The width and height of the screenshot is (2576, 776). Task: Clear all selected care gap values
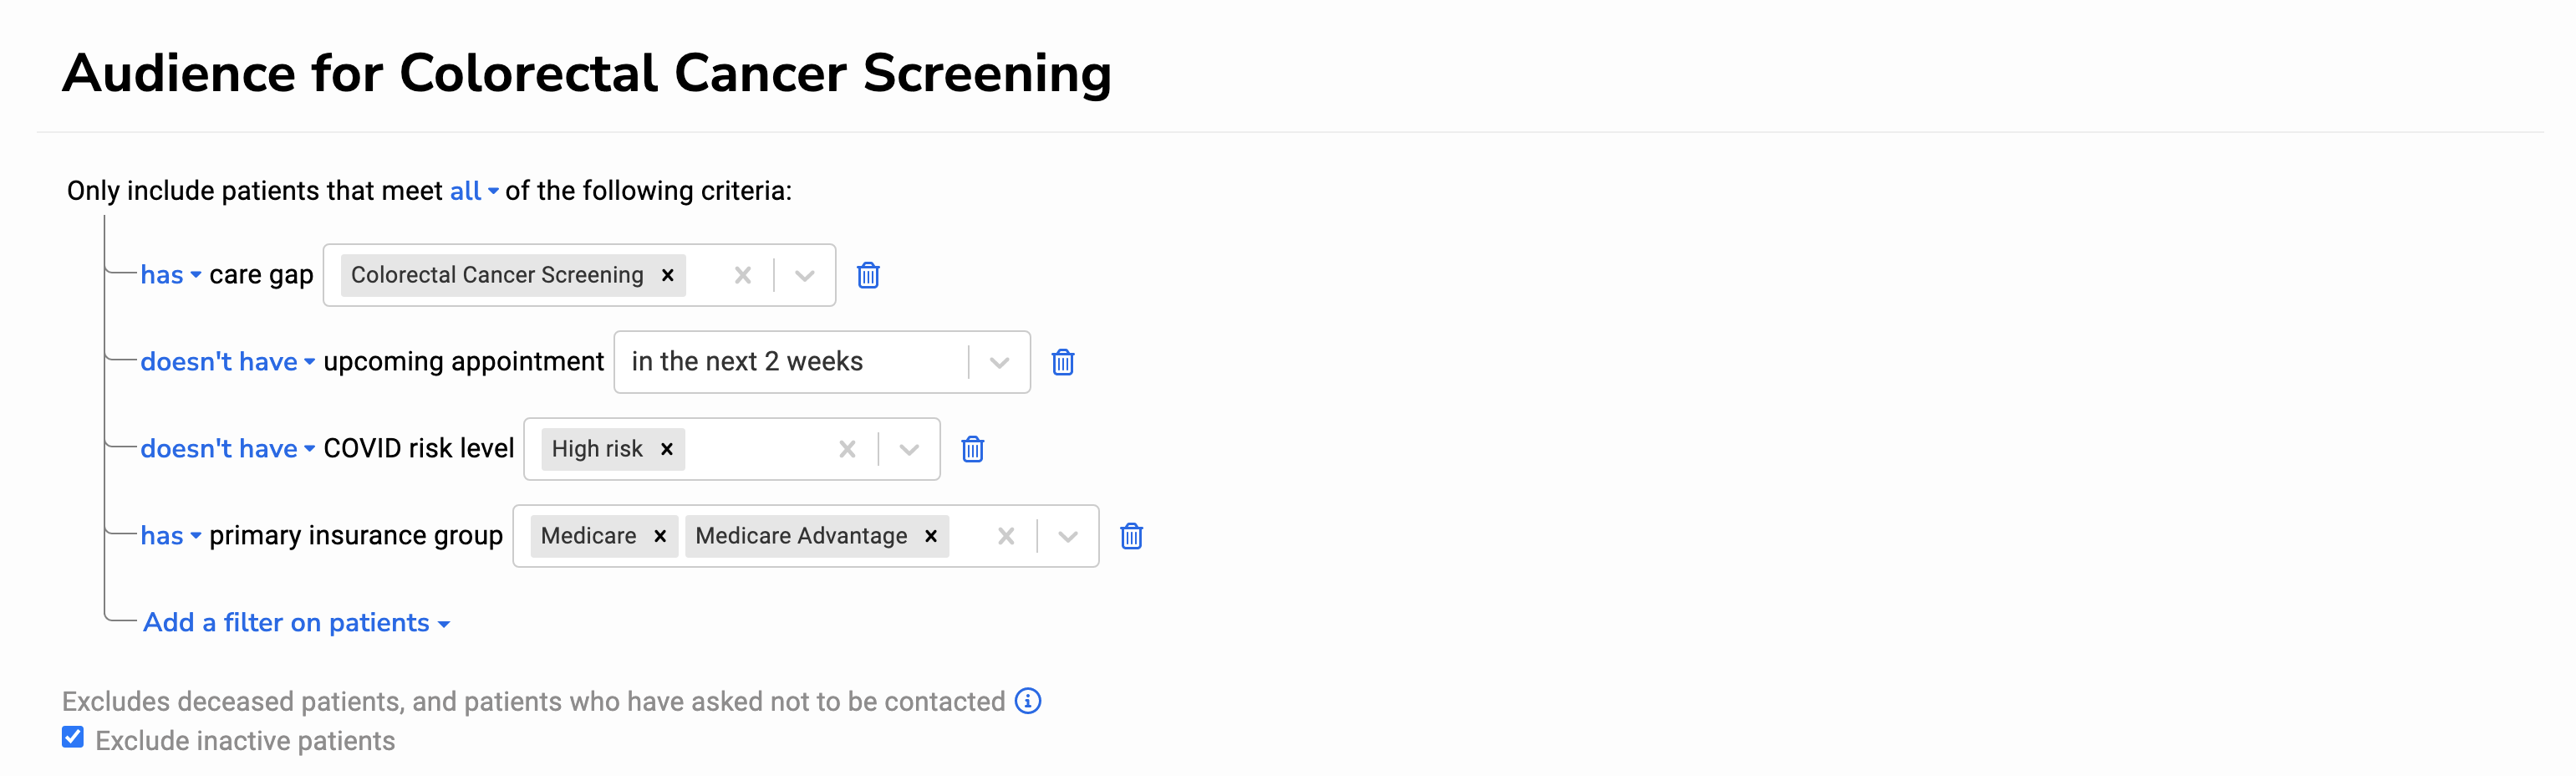click(x=742, y=275)
